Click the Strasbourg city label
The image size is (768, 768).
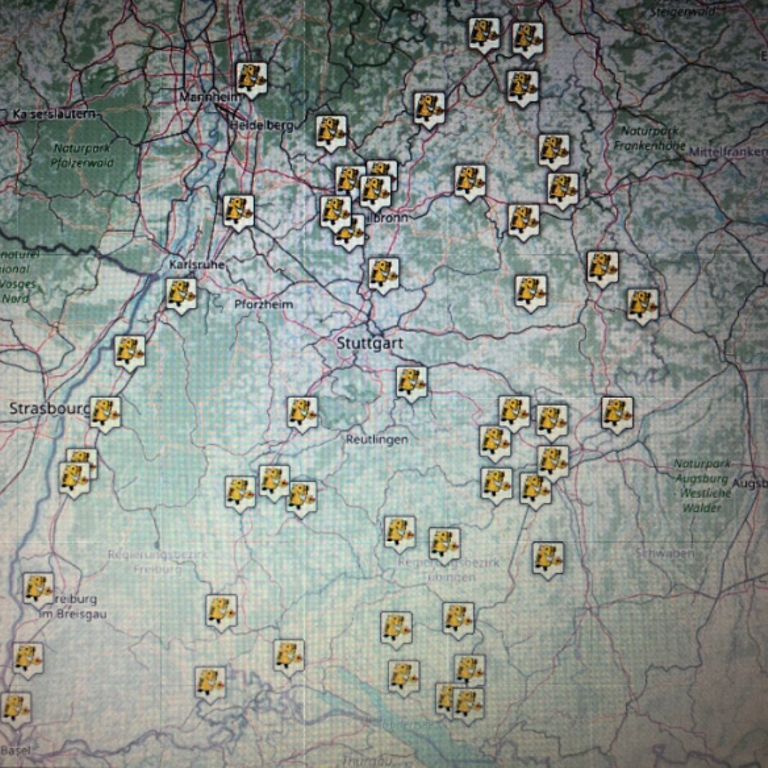(x=49, y=408)
